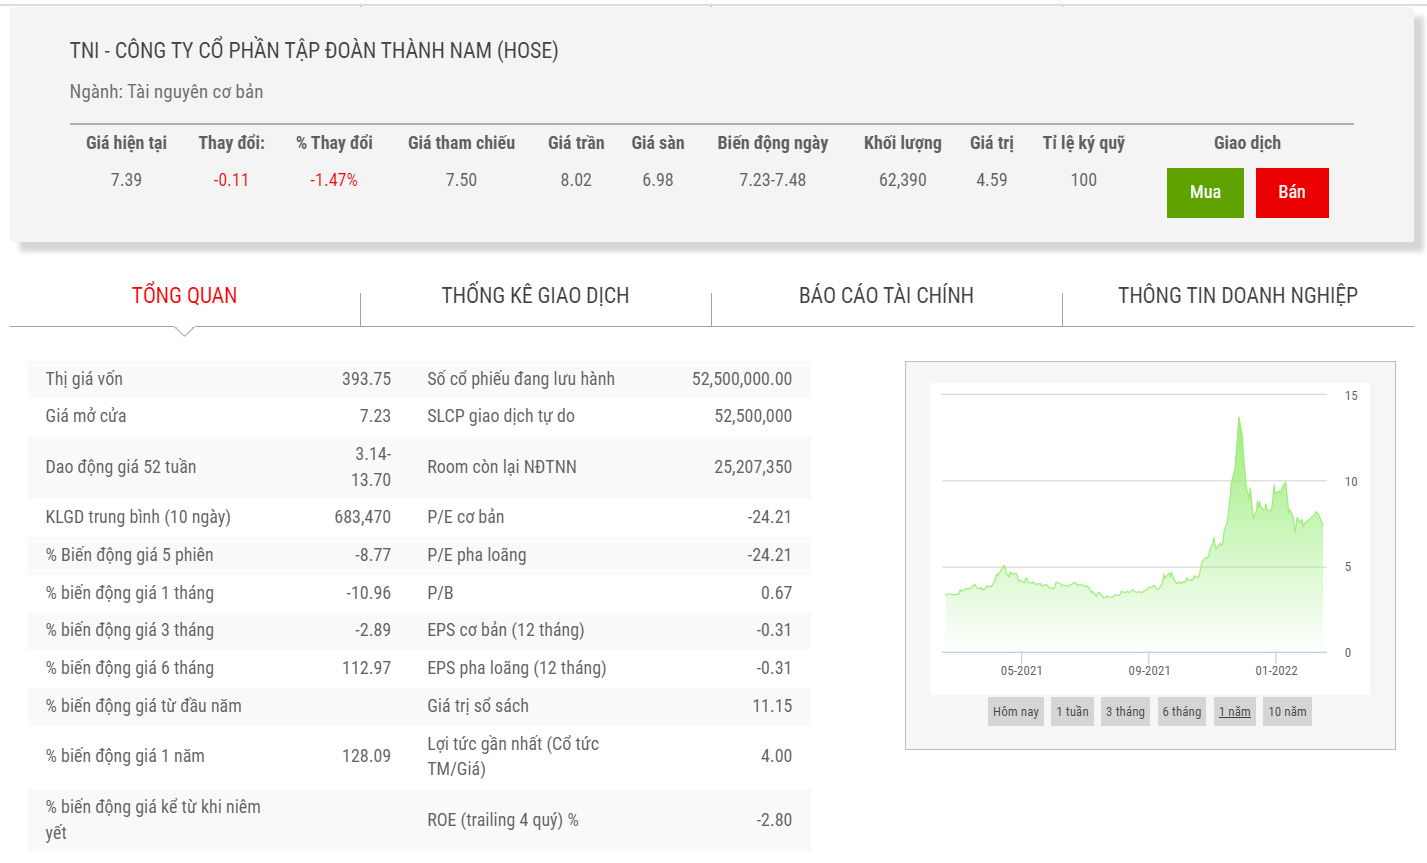Click the price peak on chart
Screen dimensions: 1427x863
pos(1239,418)
